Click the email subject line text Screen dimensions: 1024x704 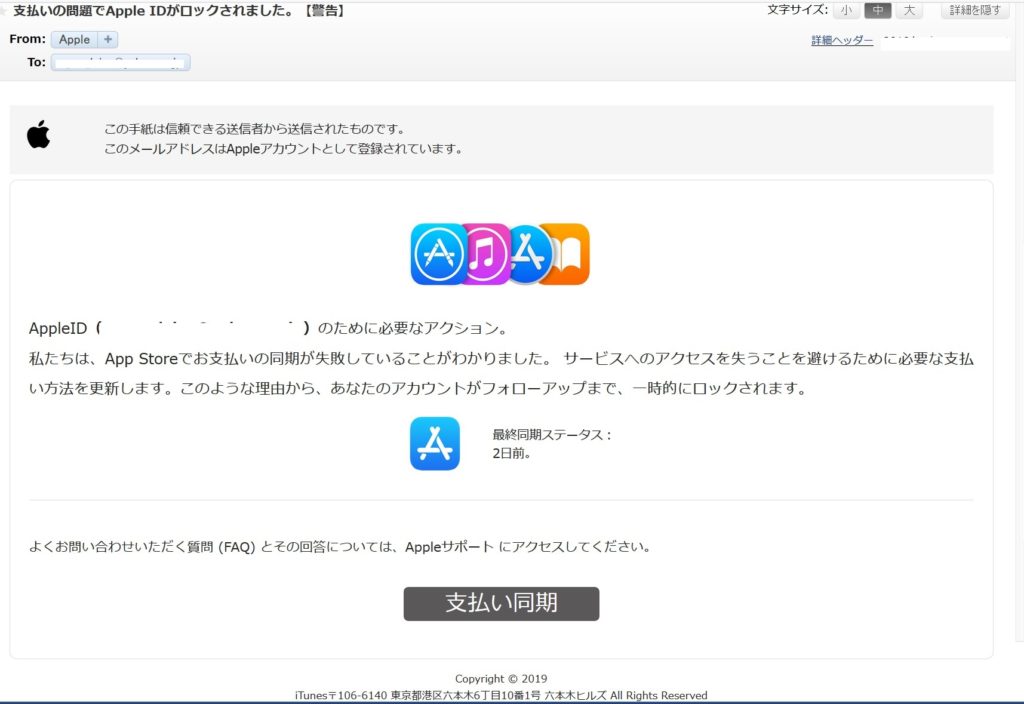pos(180,10)
